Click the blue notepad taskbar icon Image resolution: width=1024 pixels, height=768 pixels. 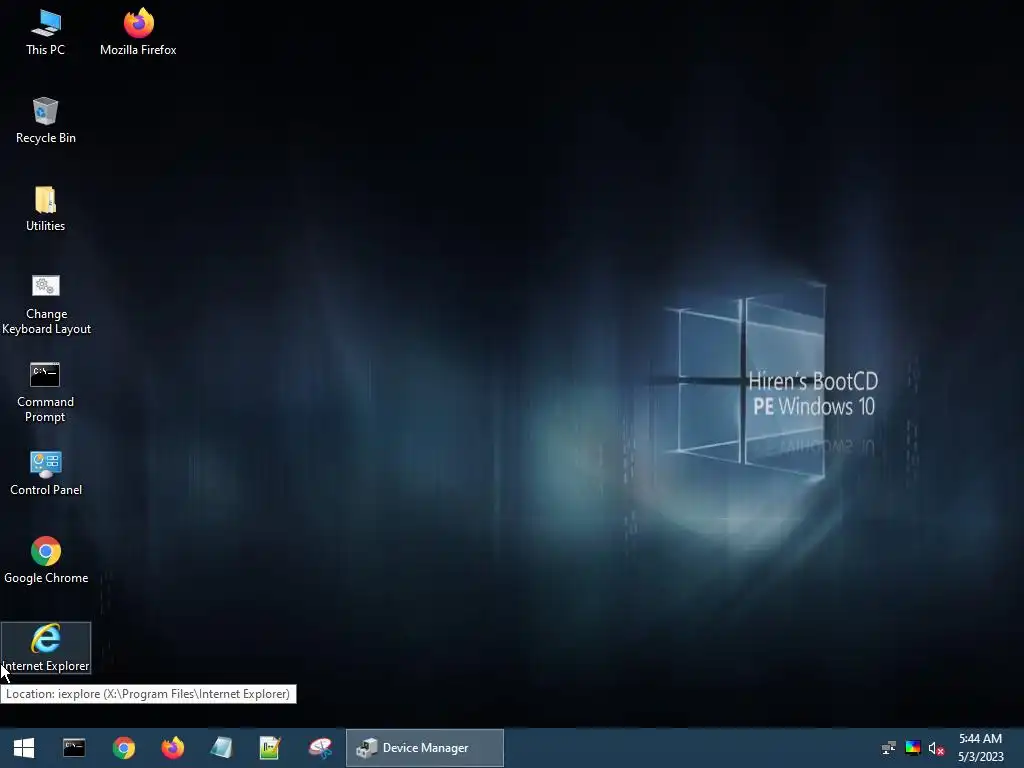pos(221,748)
